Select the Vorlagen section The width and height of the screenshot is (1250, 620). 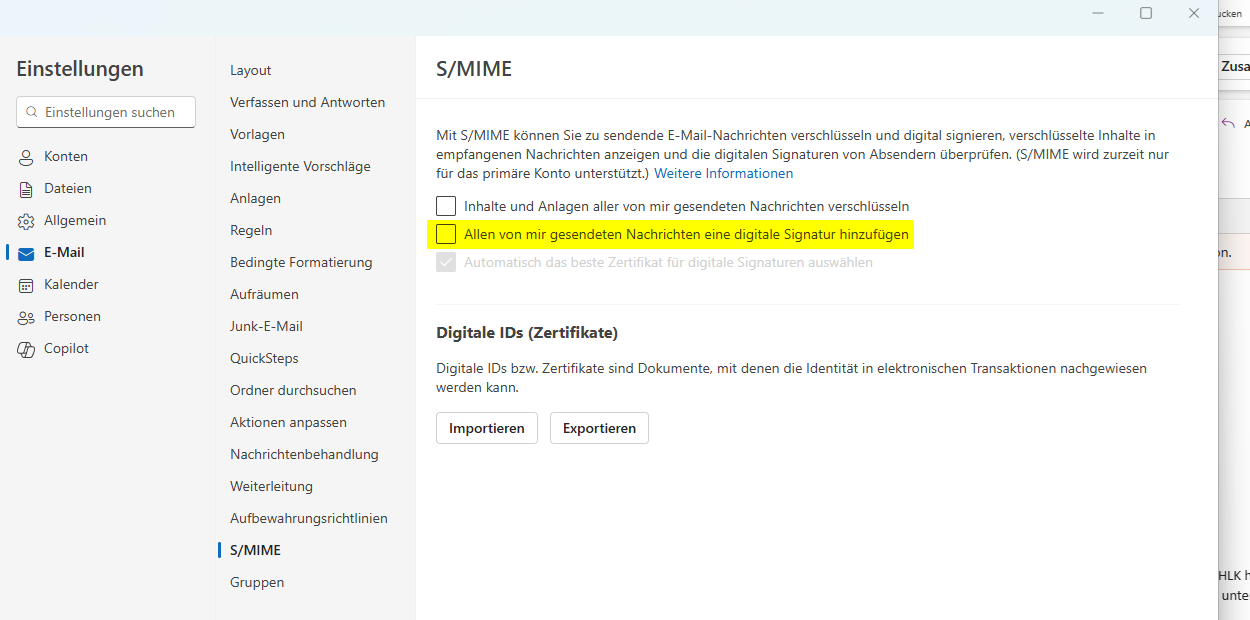click(x=257, y=134)
